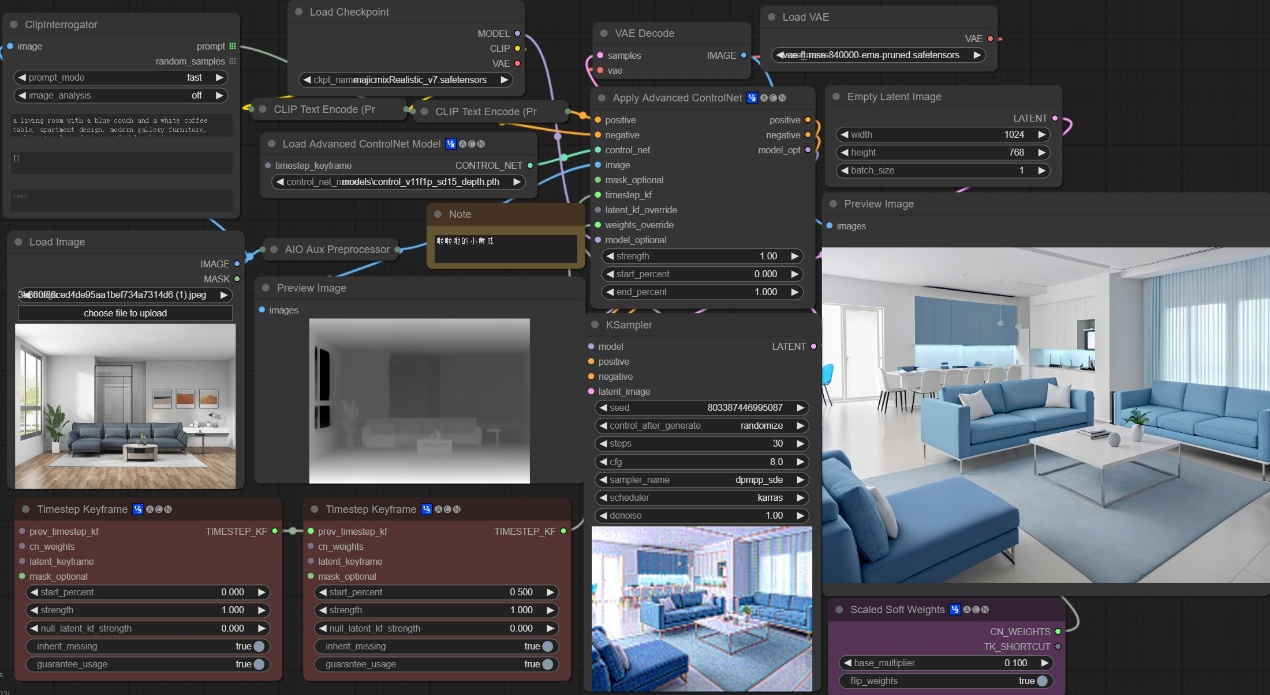Click the choose file to upload button
The height and width of the screenshot is (695, 1270).
coord(125,313)
